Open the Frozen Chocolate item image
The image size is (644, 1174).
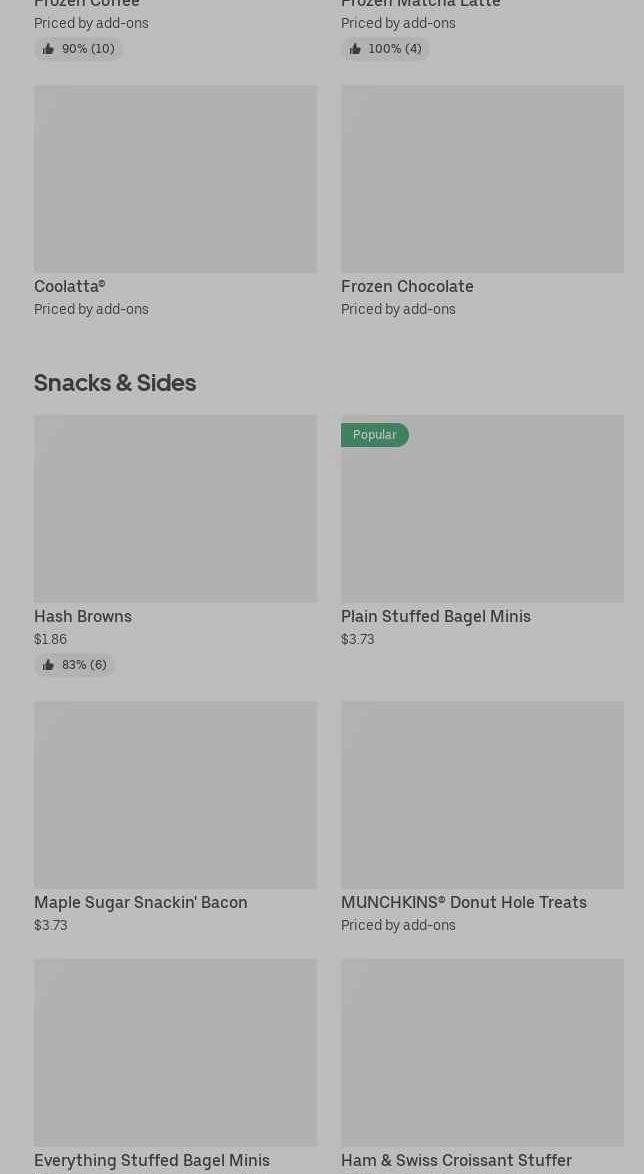click(482, 179)
